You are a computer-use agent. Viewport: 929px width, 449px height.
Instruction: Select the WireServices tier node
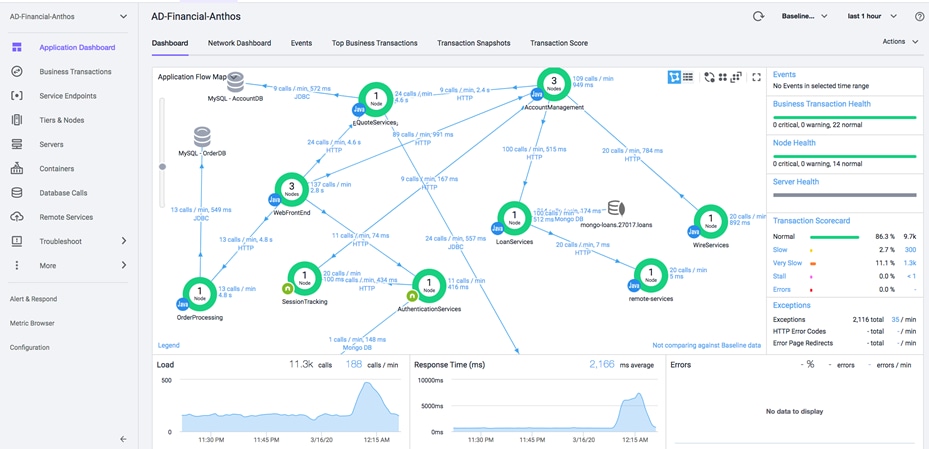point(710,222)
